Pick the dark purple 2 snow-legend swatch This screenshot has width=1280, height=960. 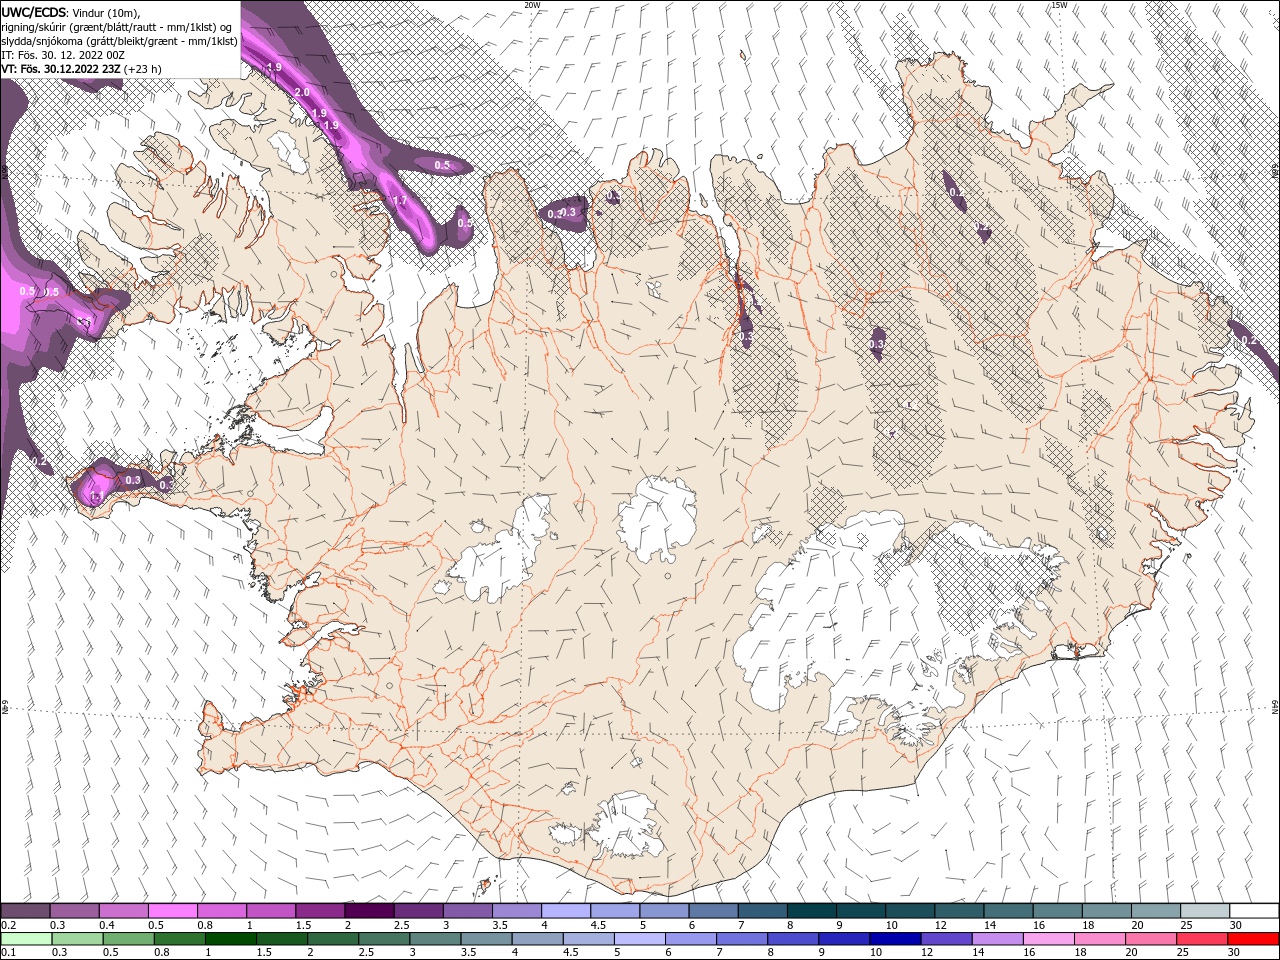368,911
